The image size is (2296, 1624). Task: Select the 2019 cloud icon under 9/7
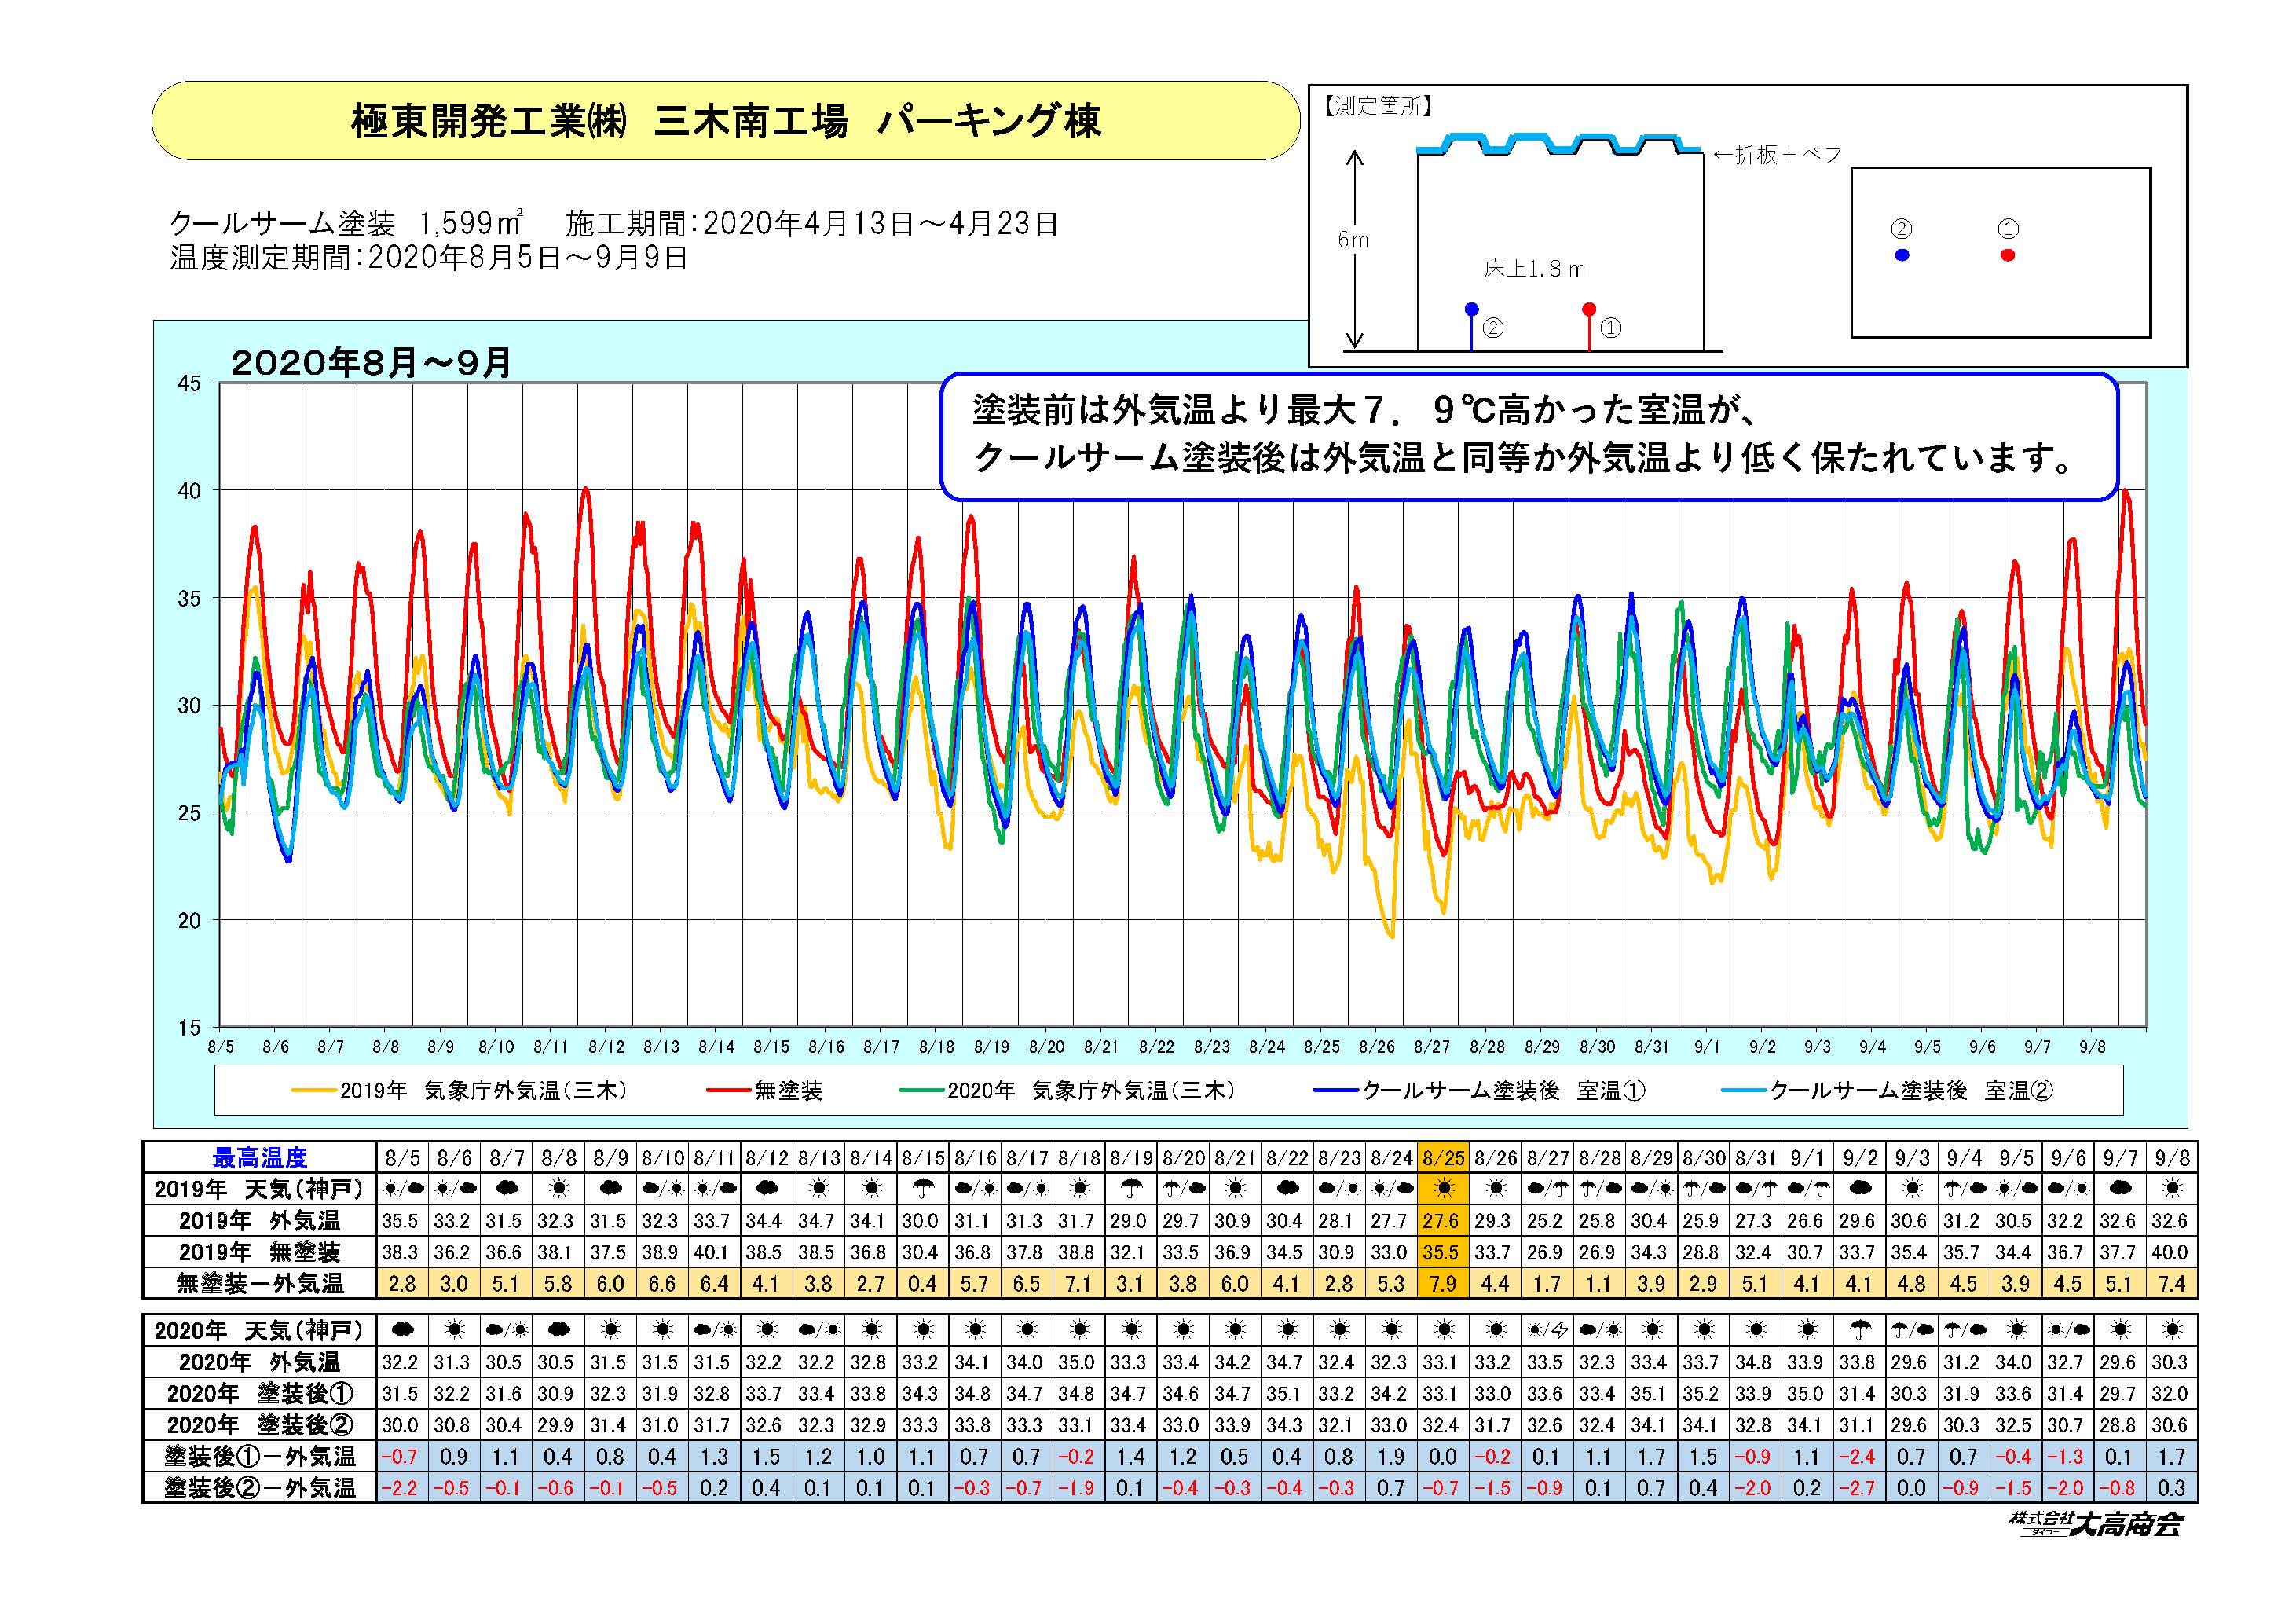tap(2119, 1189)
